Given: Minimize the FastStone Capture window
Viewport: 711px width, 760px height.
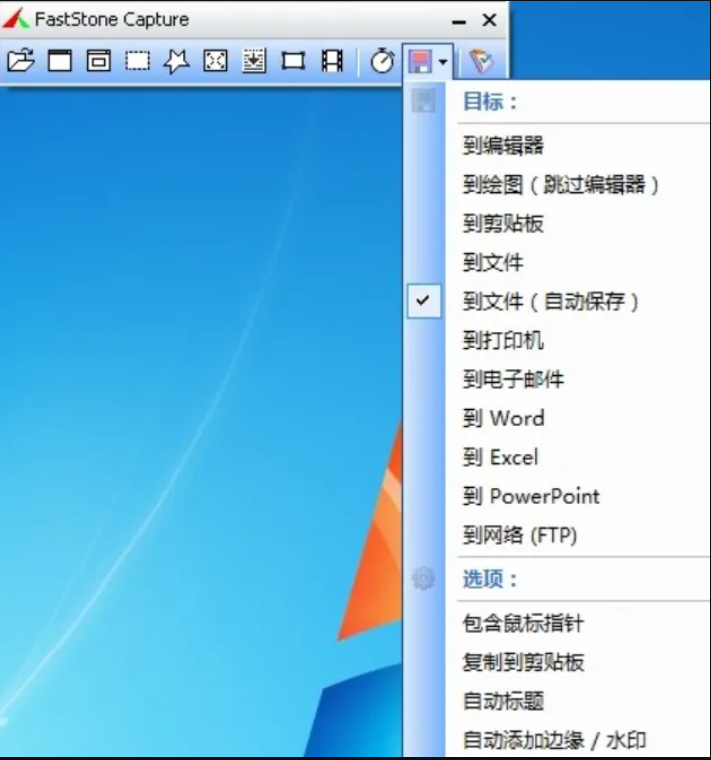Looking at the screenshot, I should [459, 21].
